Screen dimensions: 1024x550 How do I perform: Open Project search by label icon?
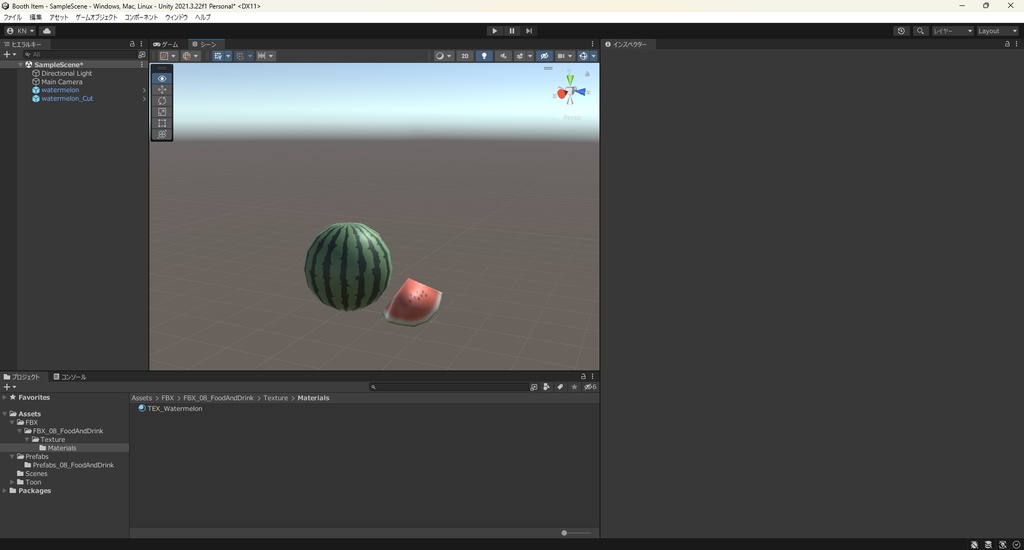(560, 387)
